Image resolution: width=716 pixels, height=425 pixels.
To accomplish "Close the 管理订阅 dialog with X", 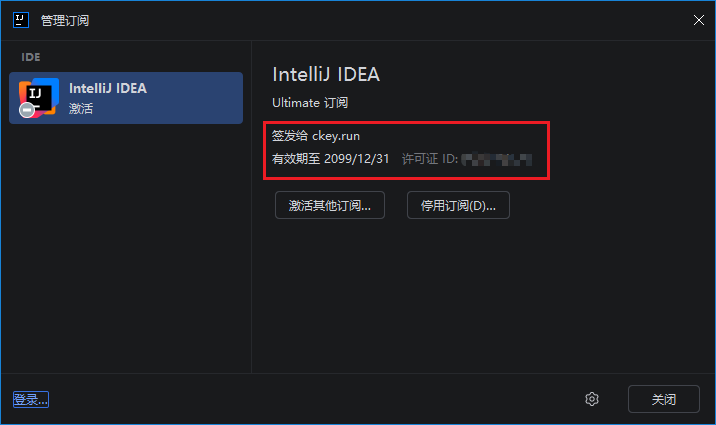I will coord(699,20).
